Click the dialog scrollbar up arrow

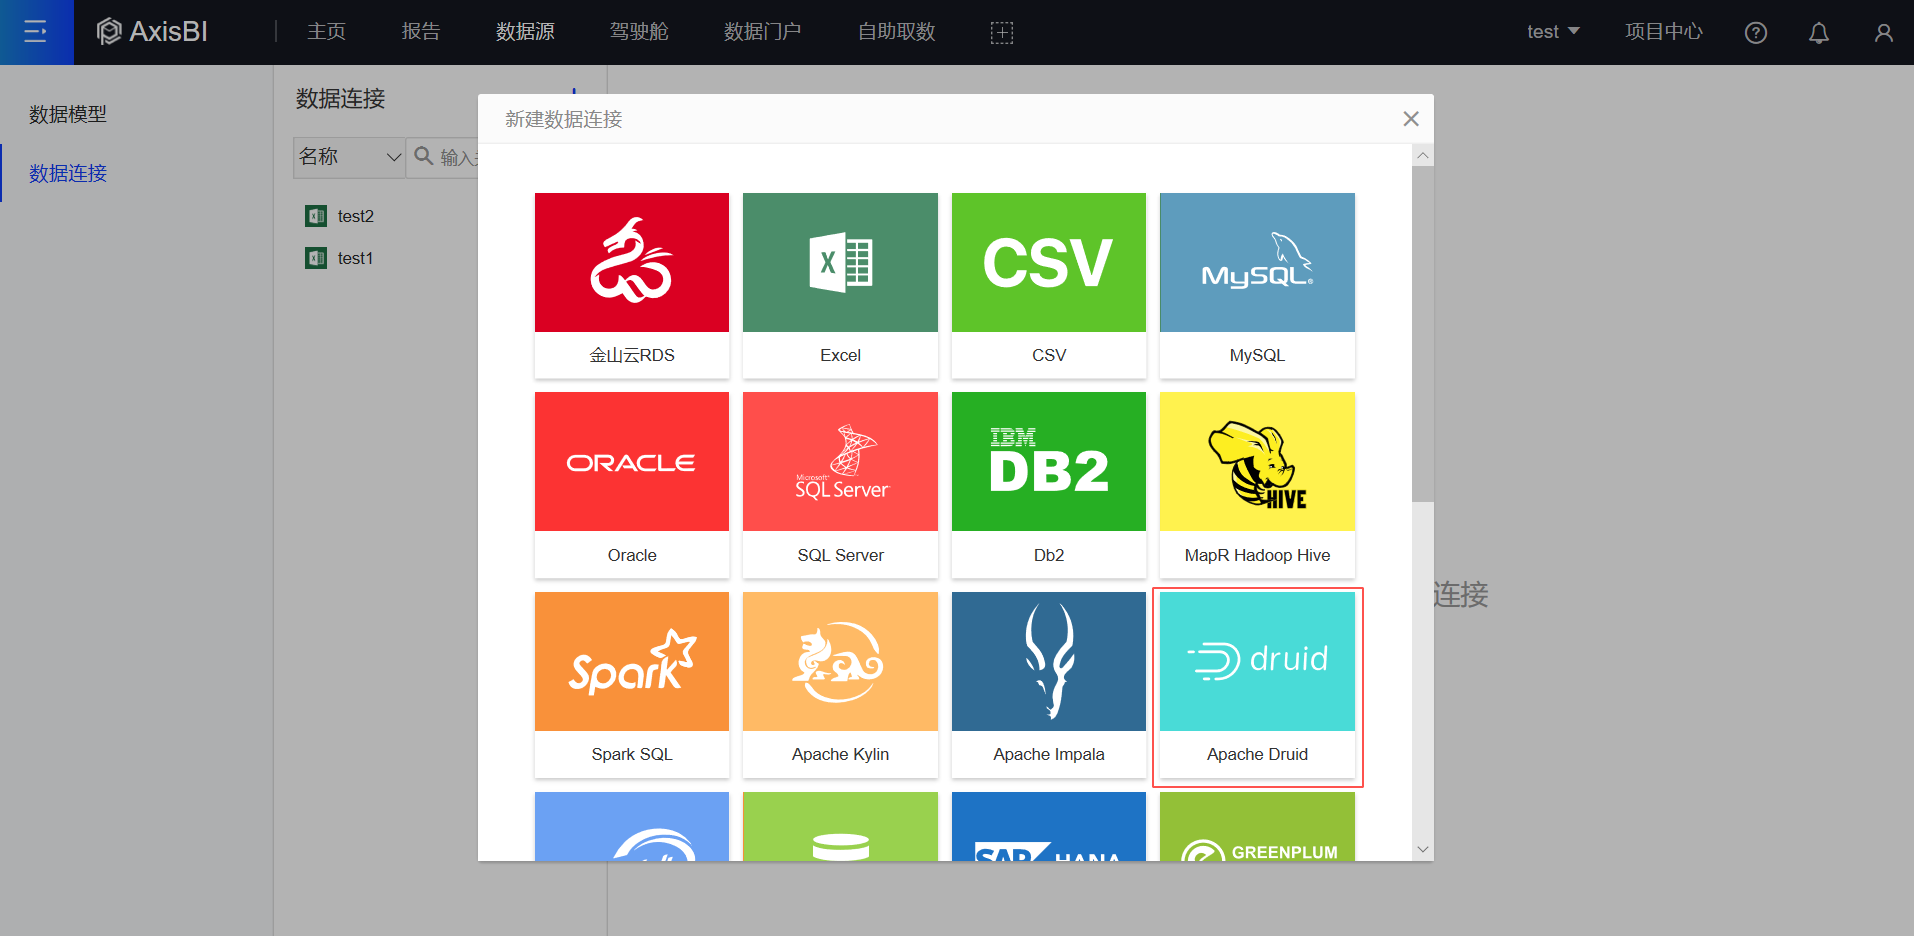(x=1423, y=155)
